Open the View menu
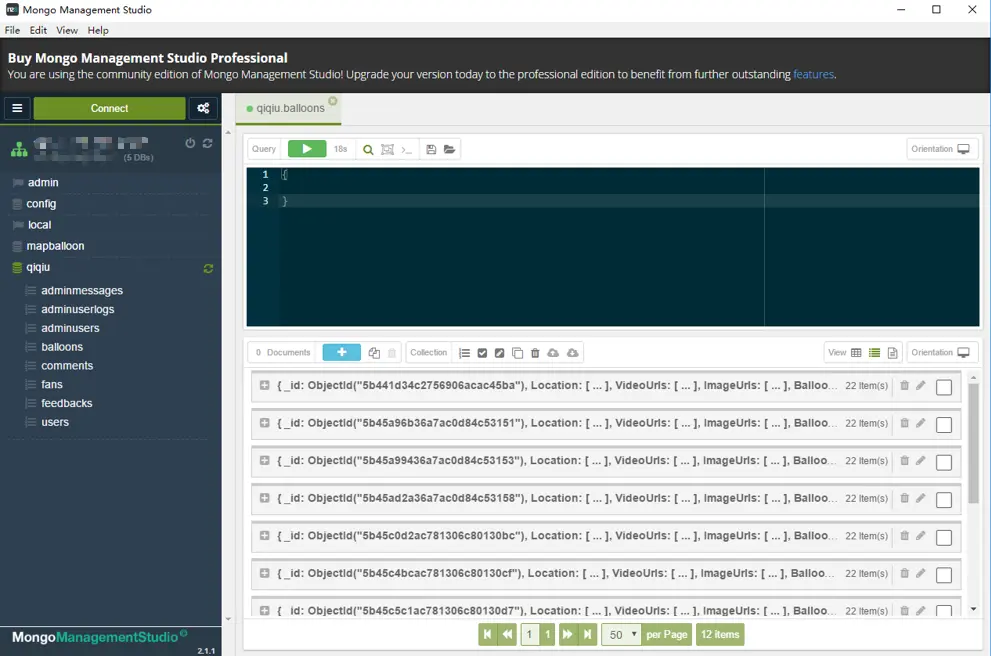This screenshot has height=656, width=991. point(67,30)
